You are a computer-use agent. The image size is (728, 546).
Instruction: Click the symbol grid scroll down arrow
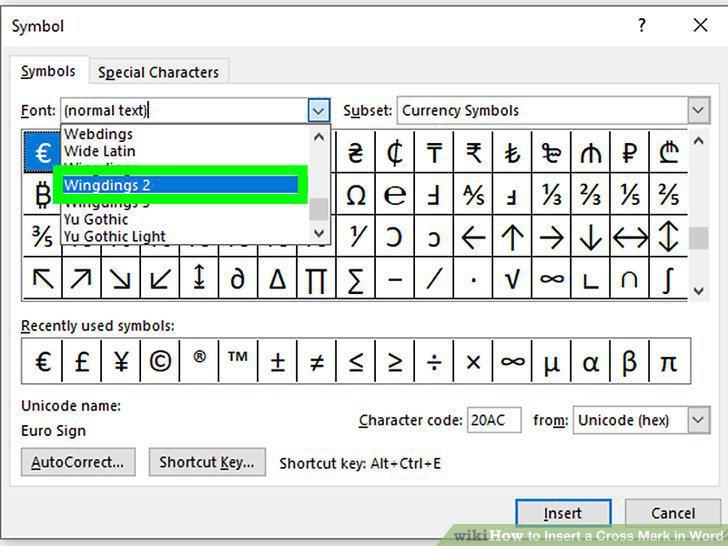pyautogui.click(x=698, y=291)
